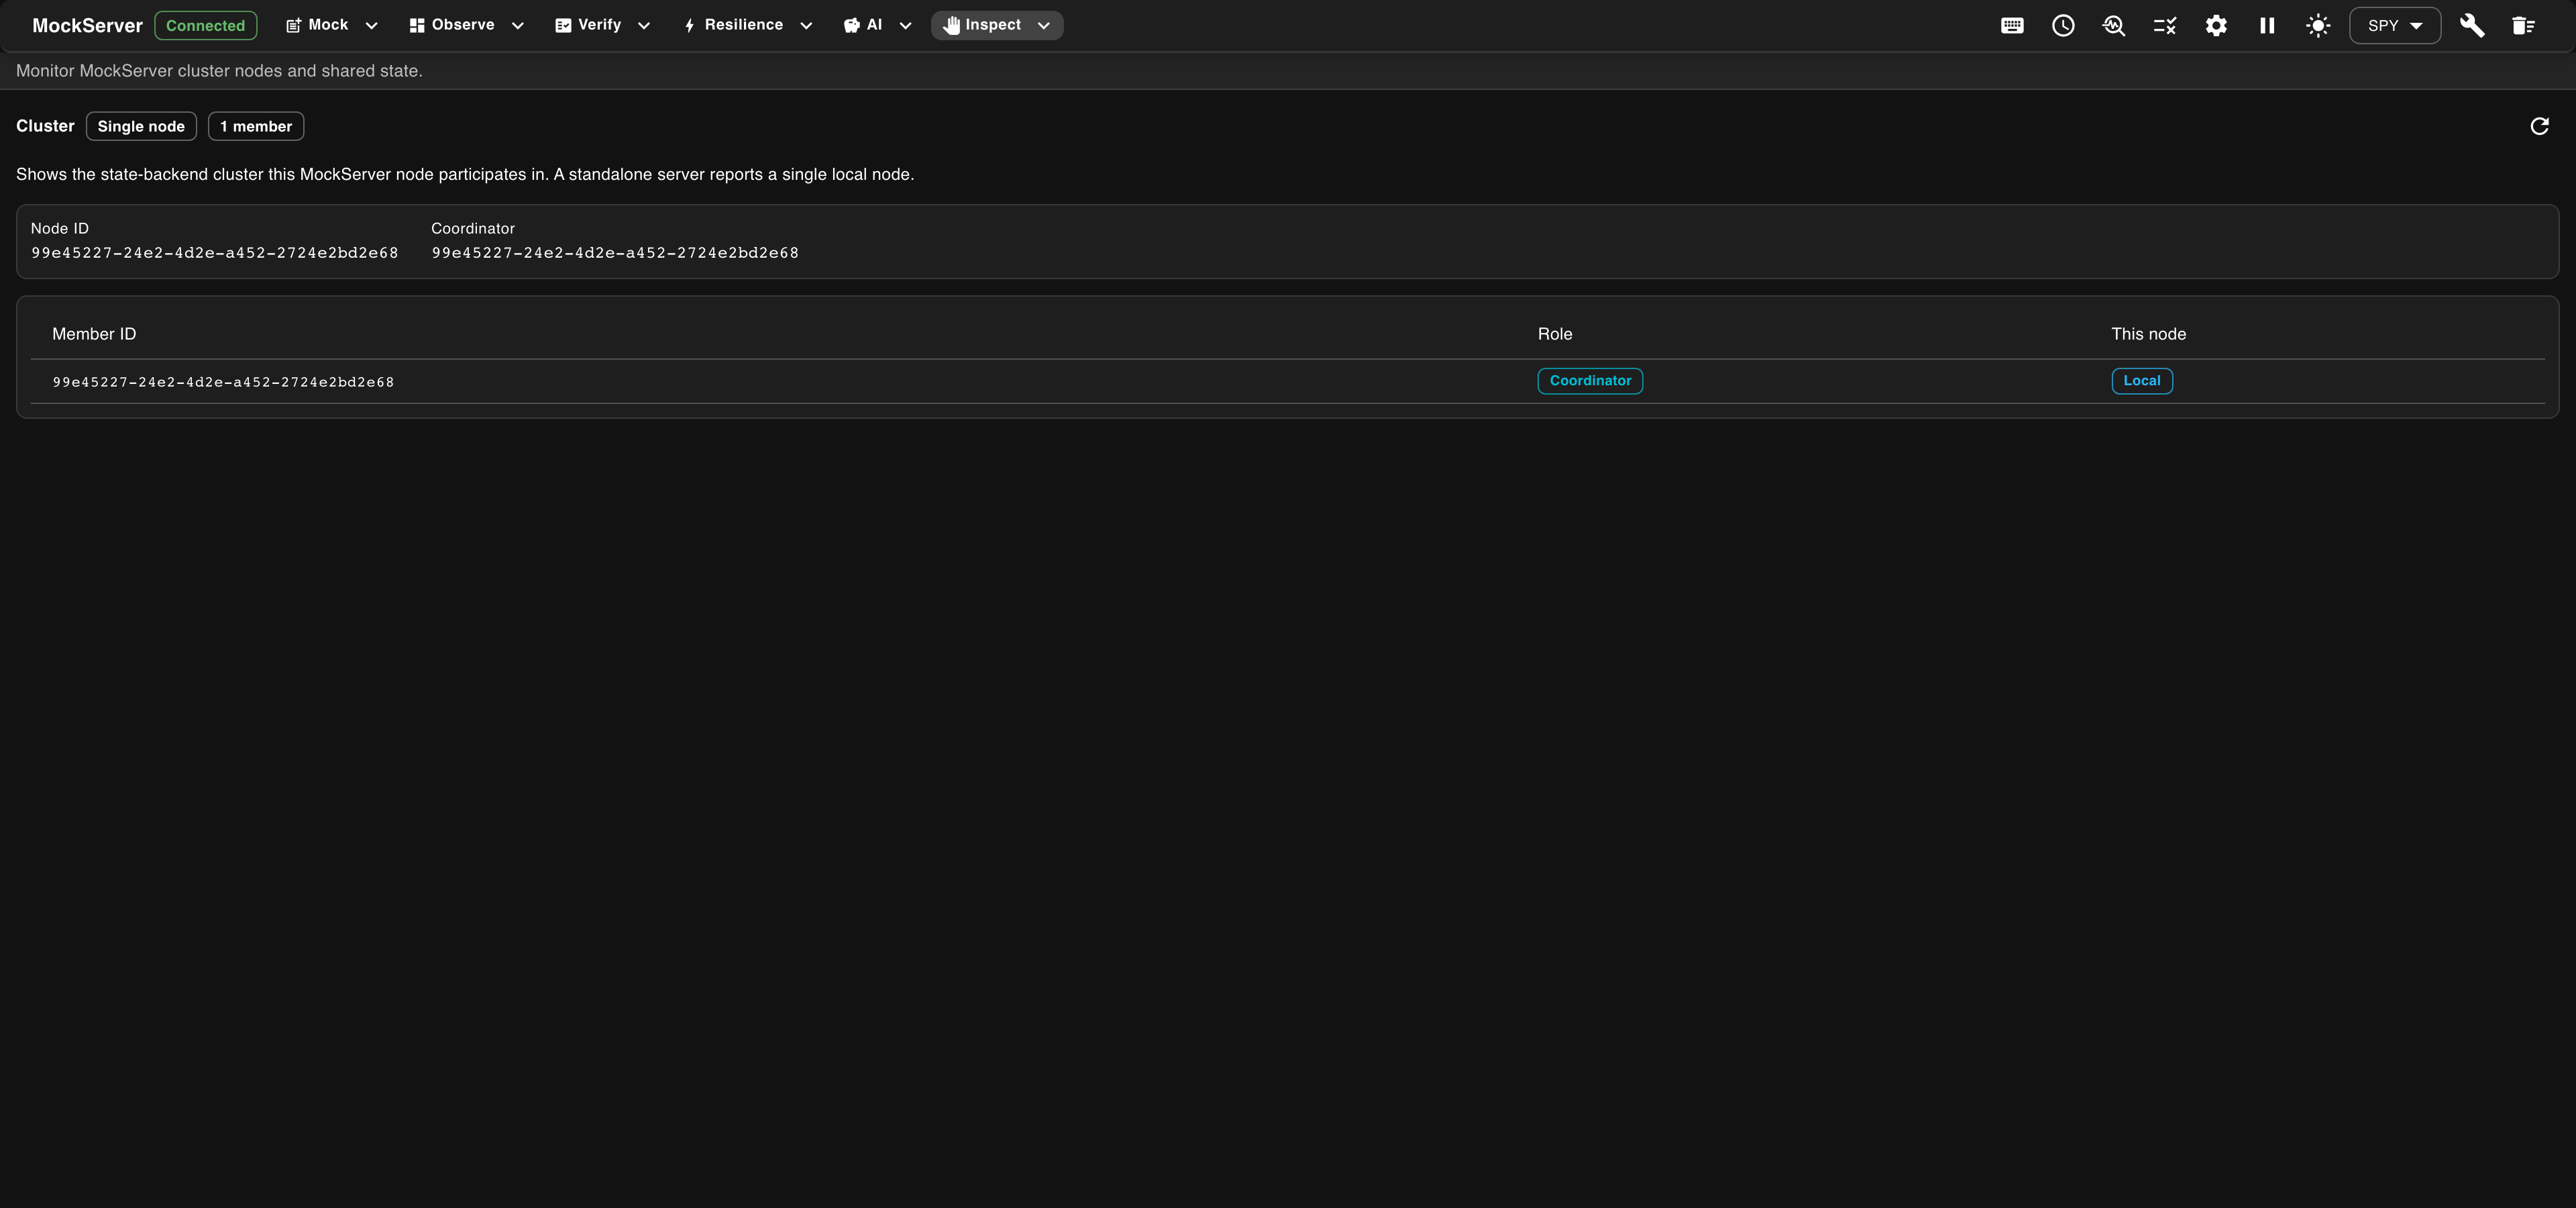Image resolution: width=2576 pixels, height=1208 pixels.
Task: Open the Observe menu
Action: click(466, 25)
